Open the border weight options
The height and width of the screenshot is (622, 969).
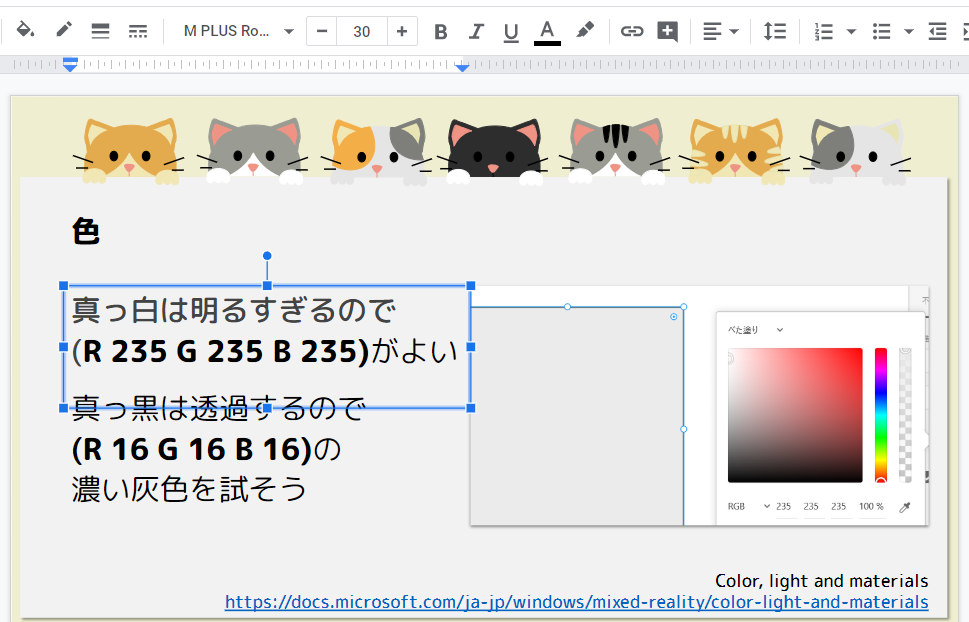pyautogui.click(x=100, y=30)
